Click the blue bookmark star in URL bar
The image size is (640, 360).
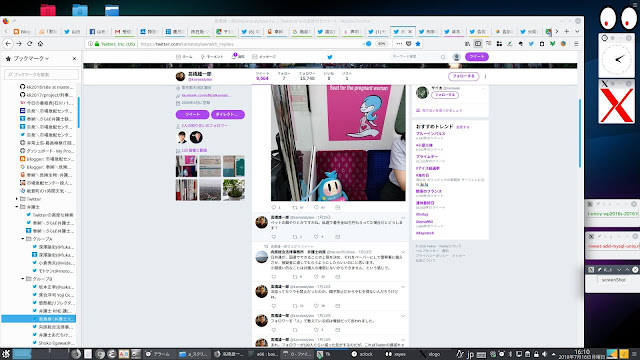click(x=418, y=44)
